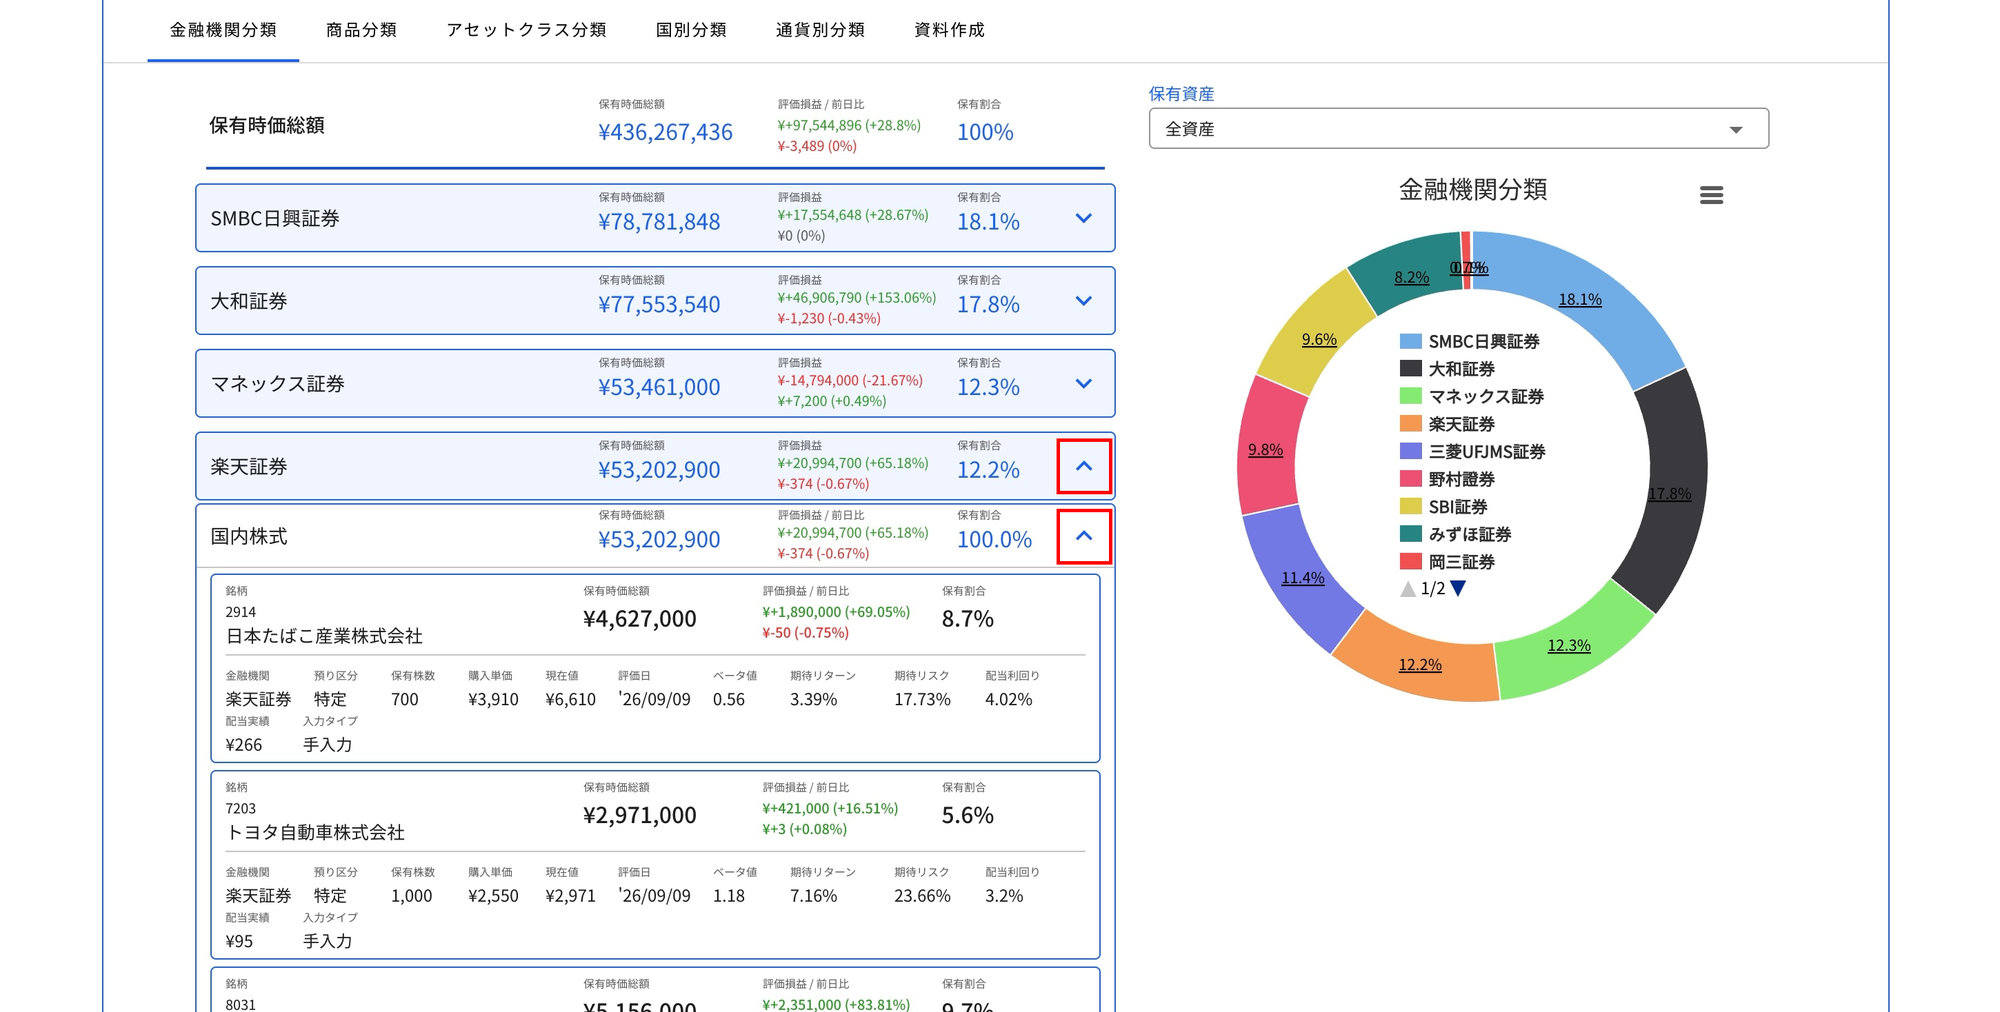Click the 8.2% donut chart label

click(1411, 278)
